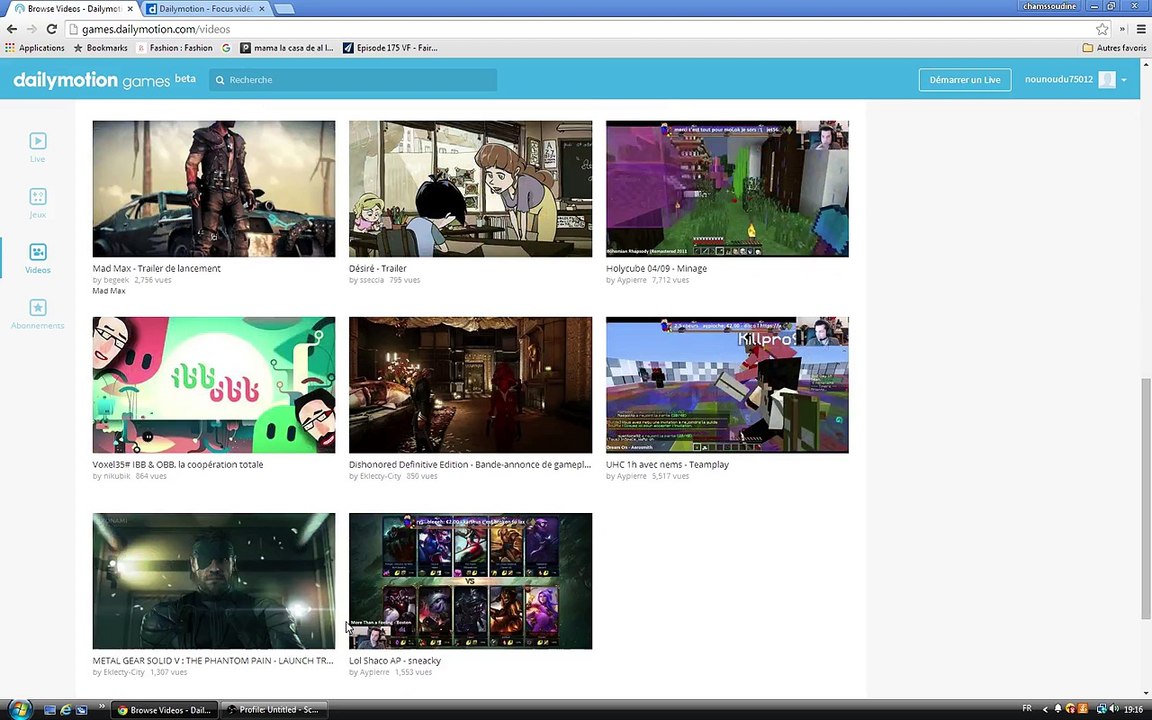The image size is (1152, 720).
Task: Play Metal Gear Solid V thumbnail
Action: pos(214,581)
